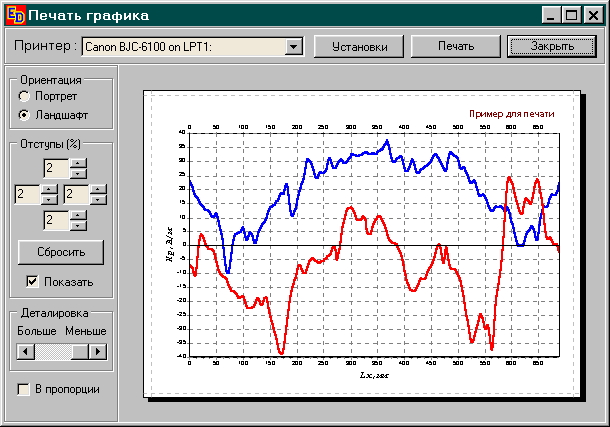
Task: Increase the bottom margin with up arrow
Action: (x=79, y=215)
